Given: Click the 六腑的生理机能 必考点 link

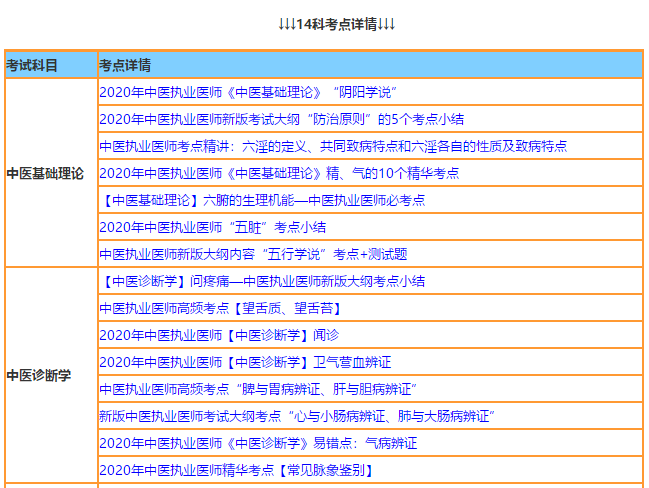Looking at the screenshot, I should [262, 200].
